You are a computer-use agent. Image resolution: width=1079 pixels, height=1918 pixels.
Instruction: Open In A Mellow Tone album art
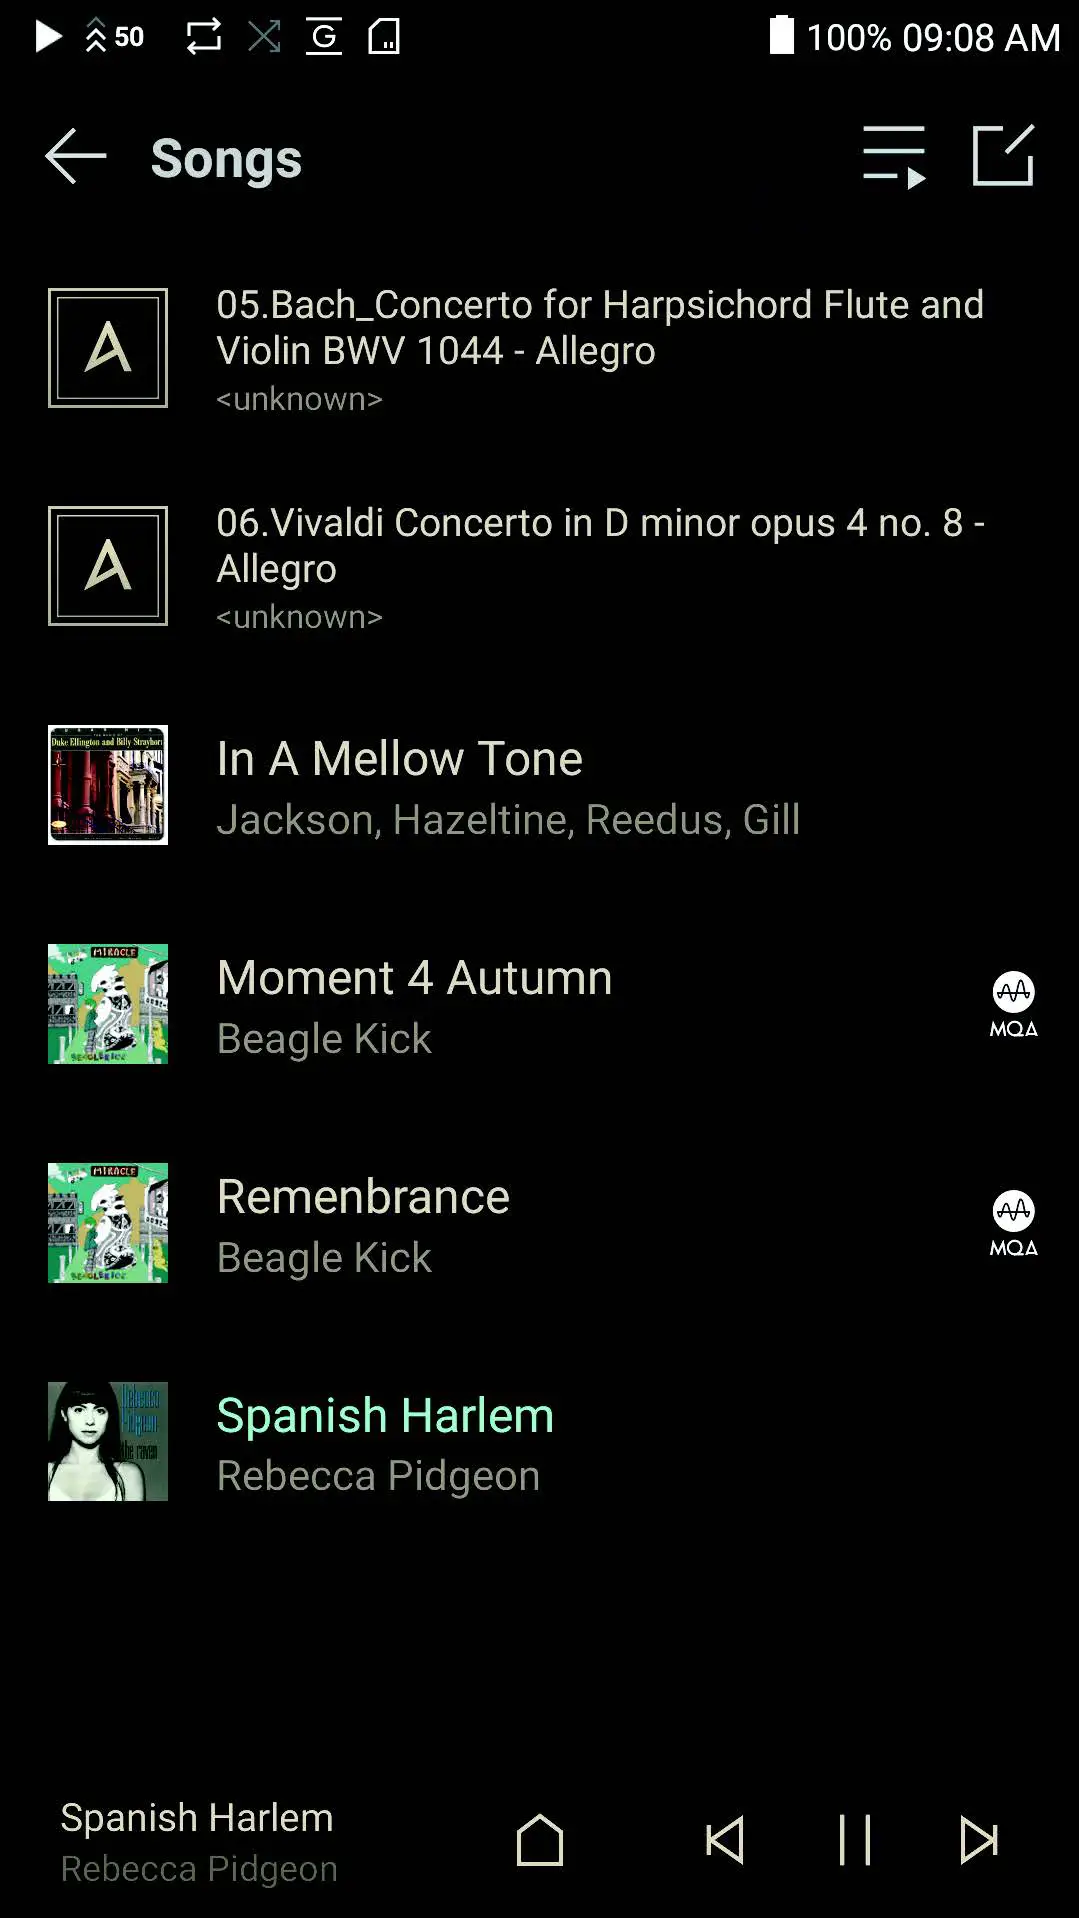point(108,785)
